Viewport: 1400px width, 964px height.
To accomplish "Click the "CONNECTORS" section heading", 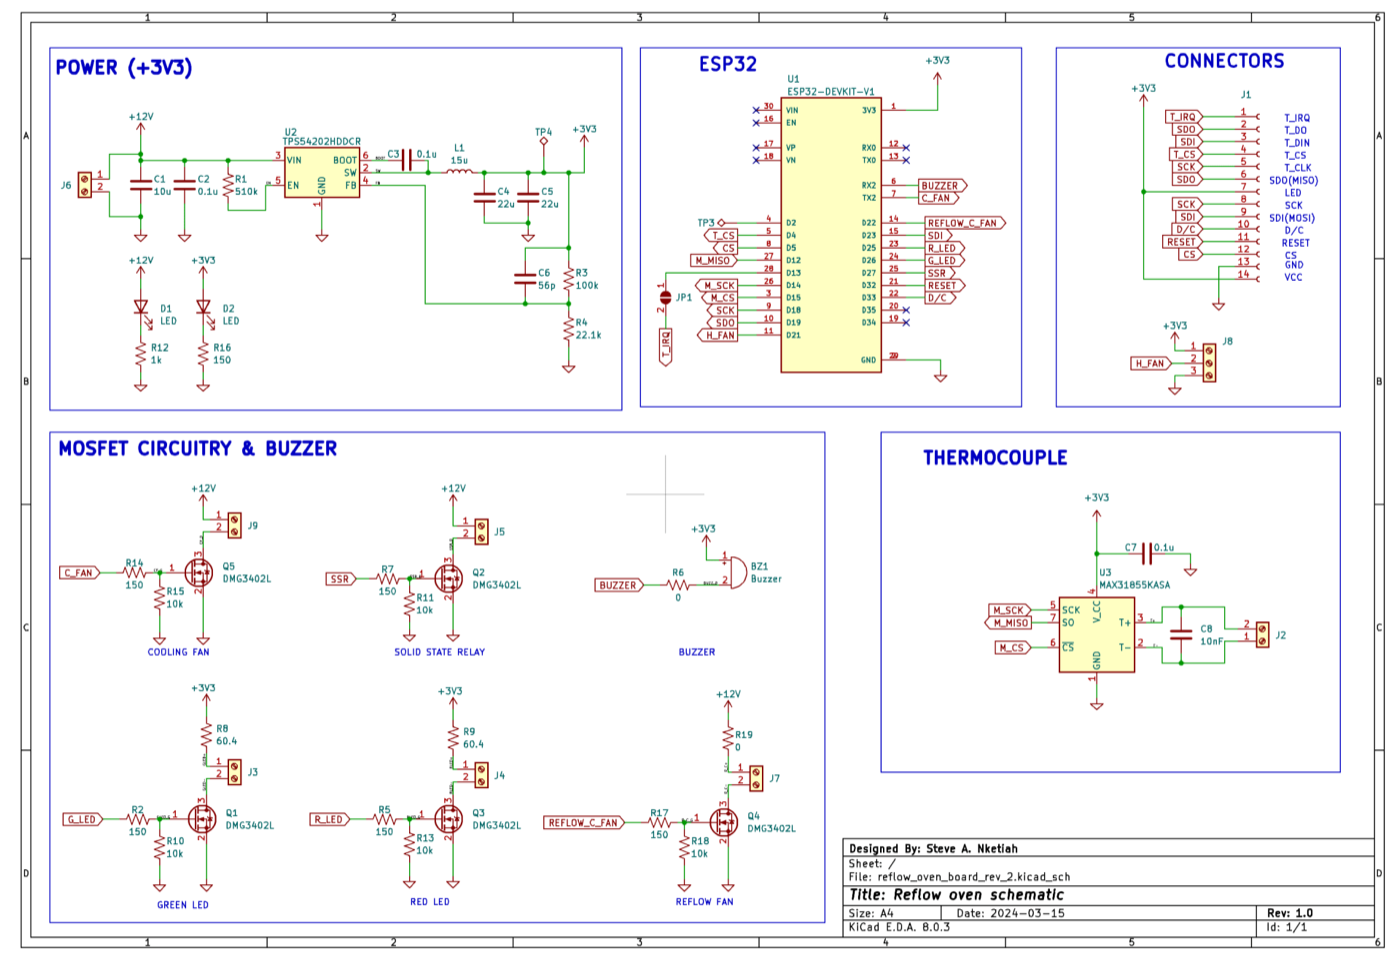I will click(1224, 61).
